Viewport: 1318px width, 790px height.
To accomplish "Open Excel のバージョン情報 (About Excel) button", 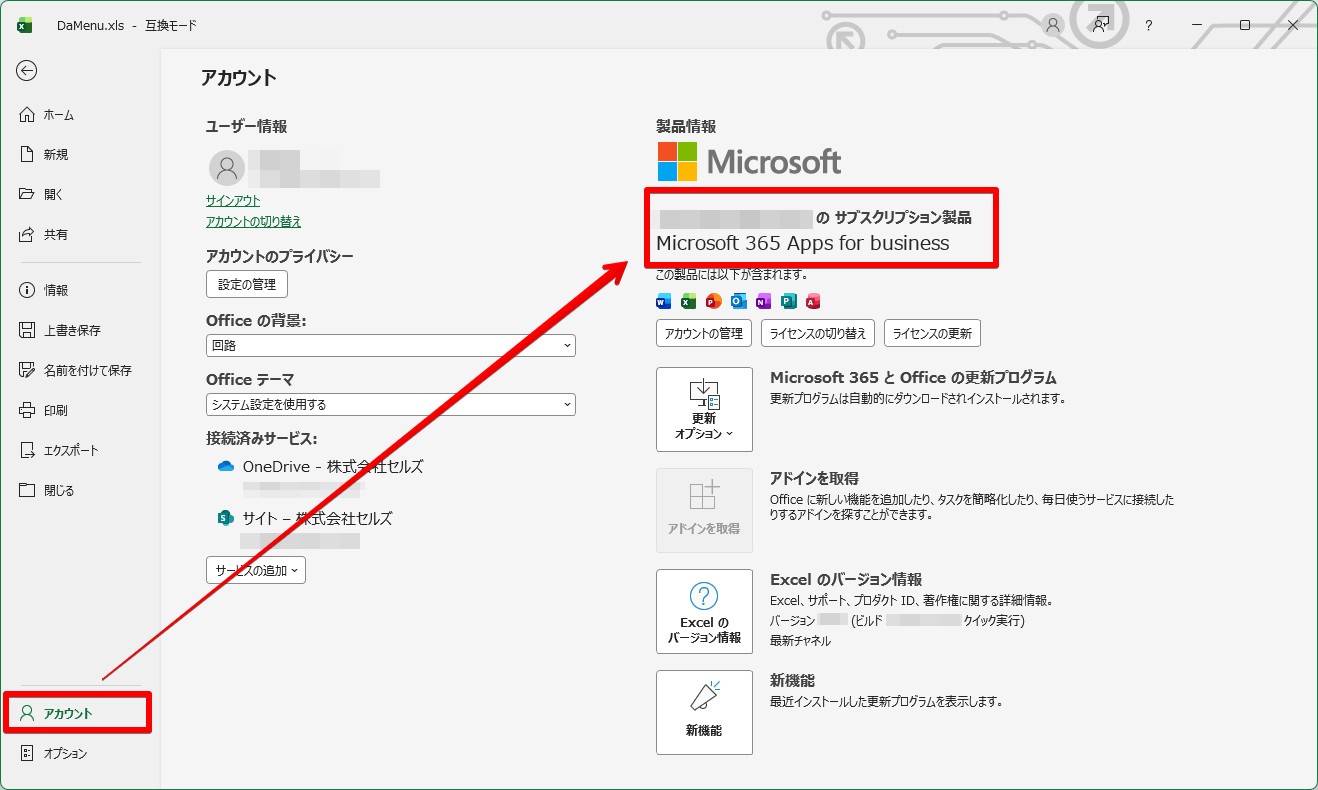I will click(704, 611).
